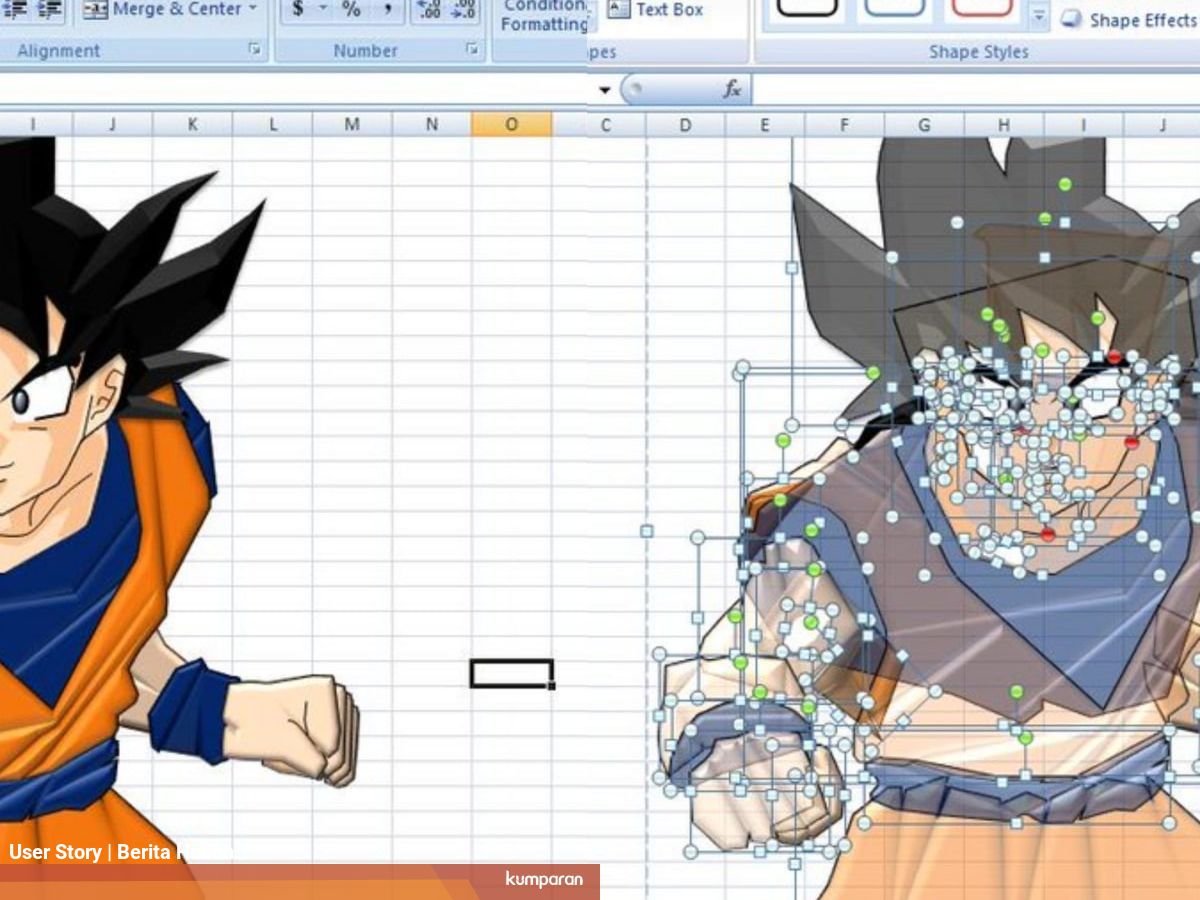The image size is (1200, 900).
Task: Select highlighted column O header
Action: pyautogui.click(x=511, y=124)
